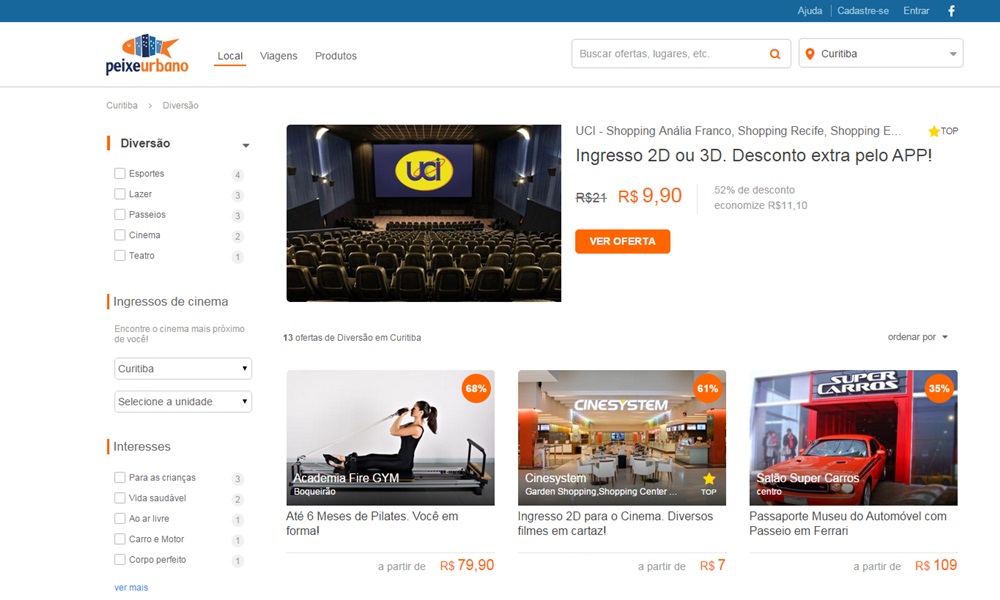Select the Corpo perfeito checkbox
The image size is (1000, 600).
(119, 559)
